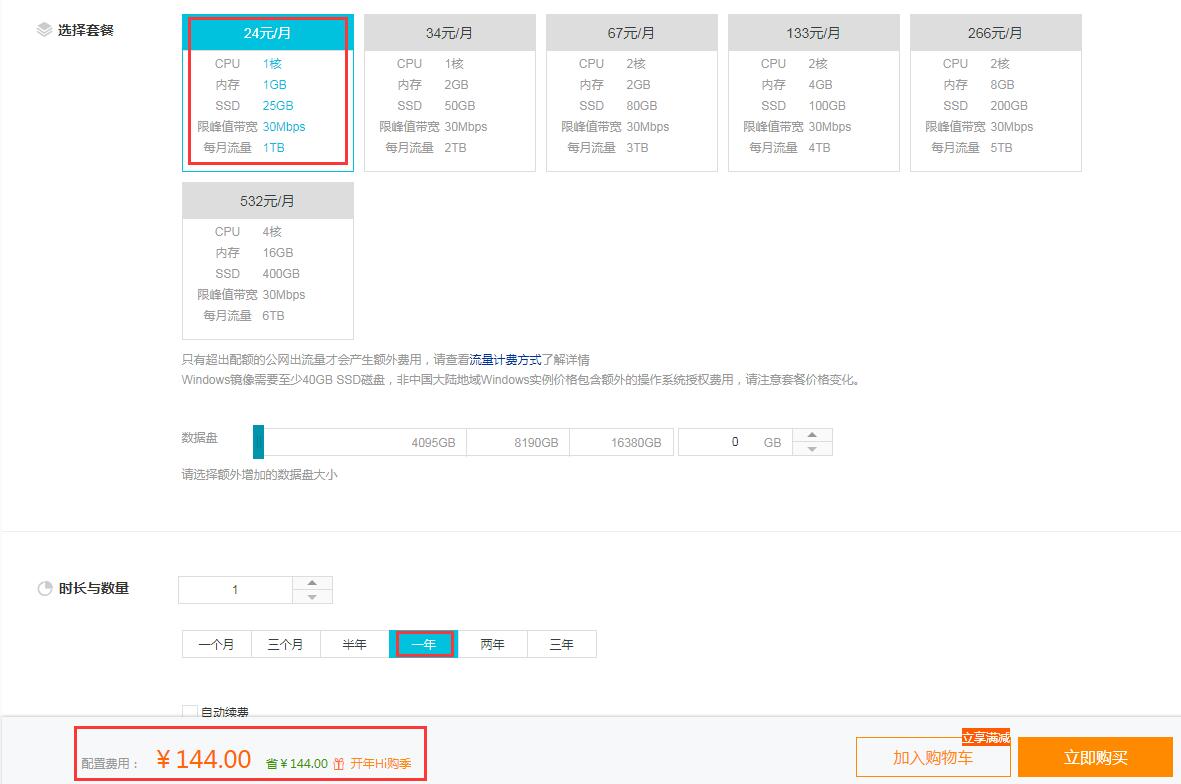Open the 流量计费方式 link
Screen dimensions: 1181x784
[505, 360]
